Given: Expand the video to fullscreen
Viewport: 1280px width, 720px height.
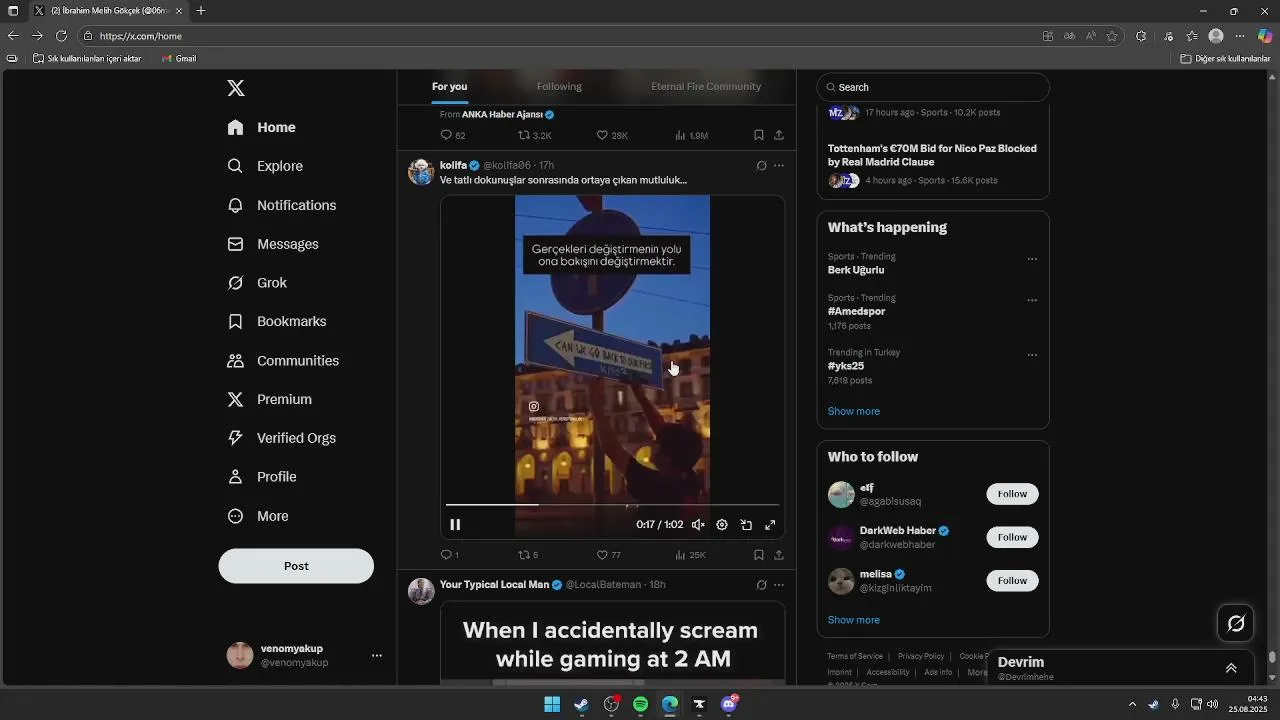Looking at the screenshot, I should [770, 525].
